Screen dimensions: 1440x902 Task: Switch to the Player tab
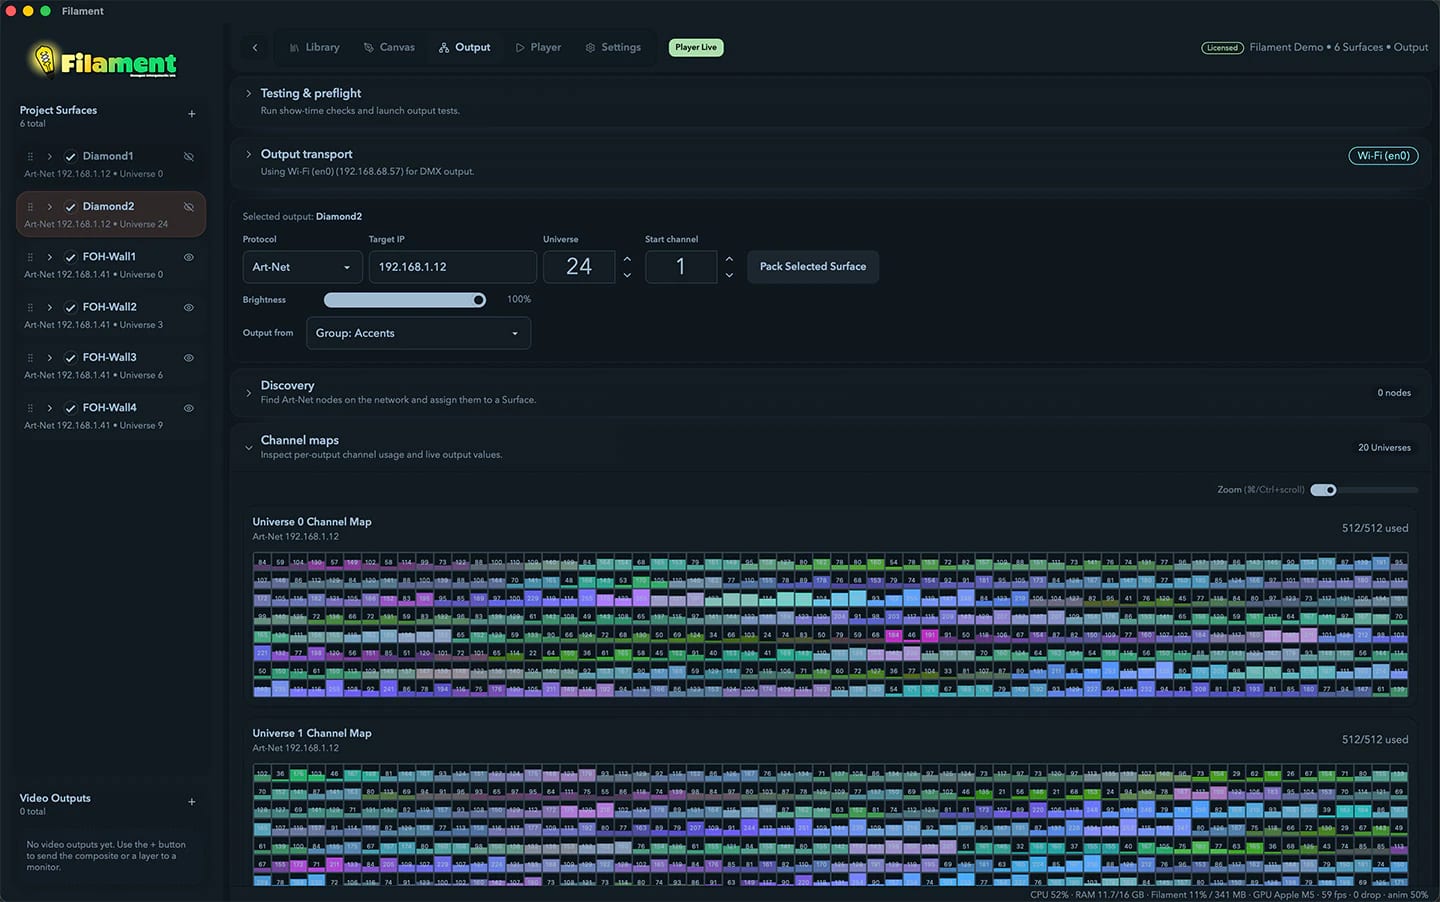click(x=538, y=47)
